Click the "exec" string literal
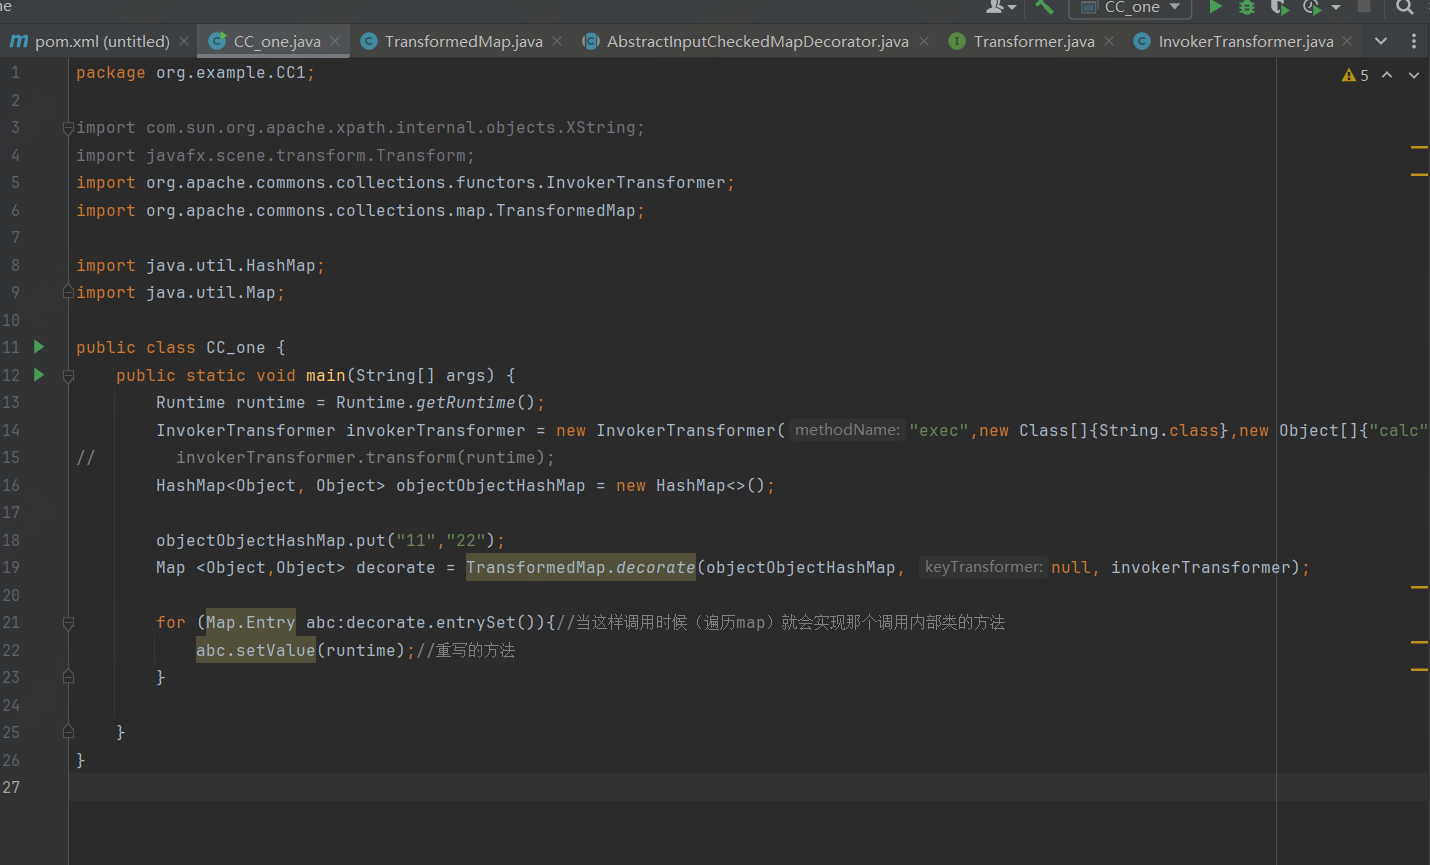This screenshot has height=865, width=1430. point(939,430)
